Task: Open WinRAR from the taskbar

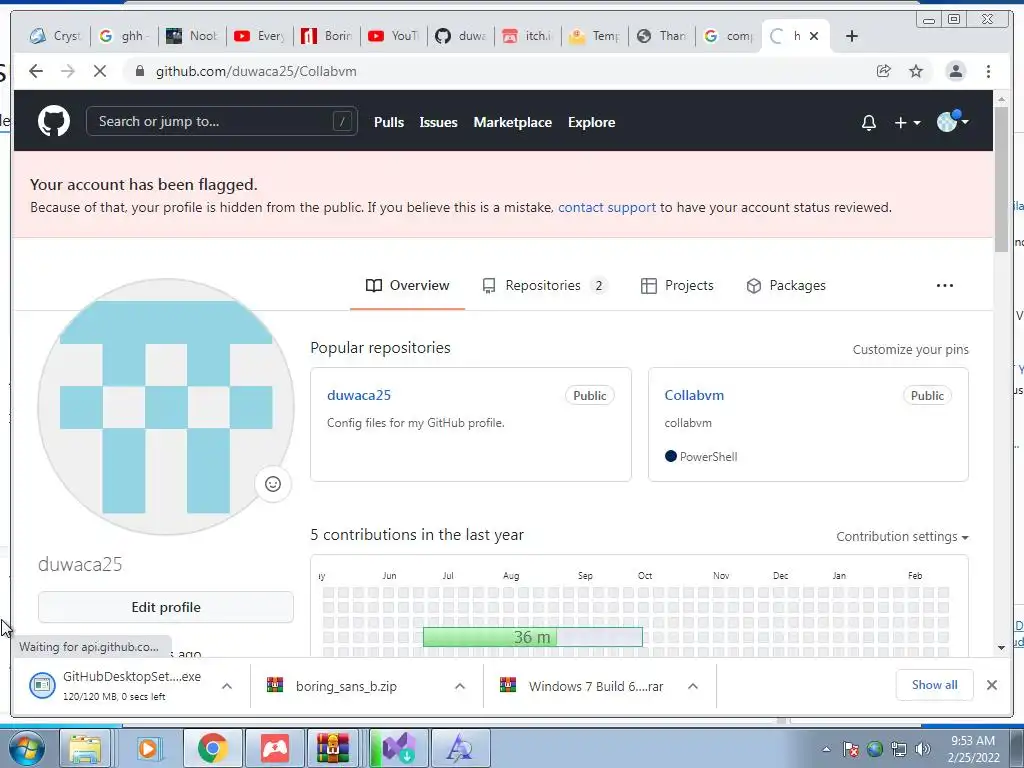Action: [333, 748]
